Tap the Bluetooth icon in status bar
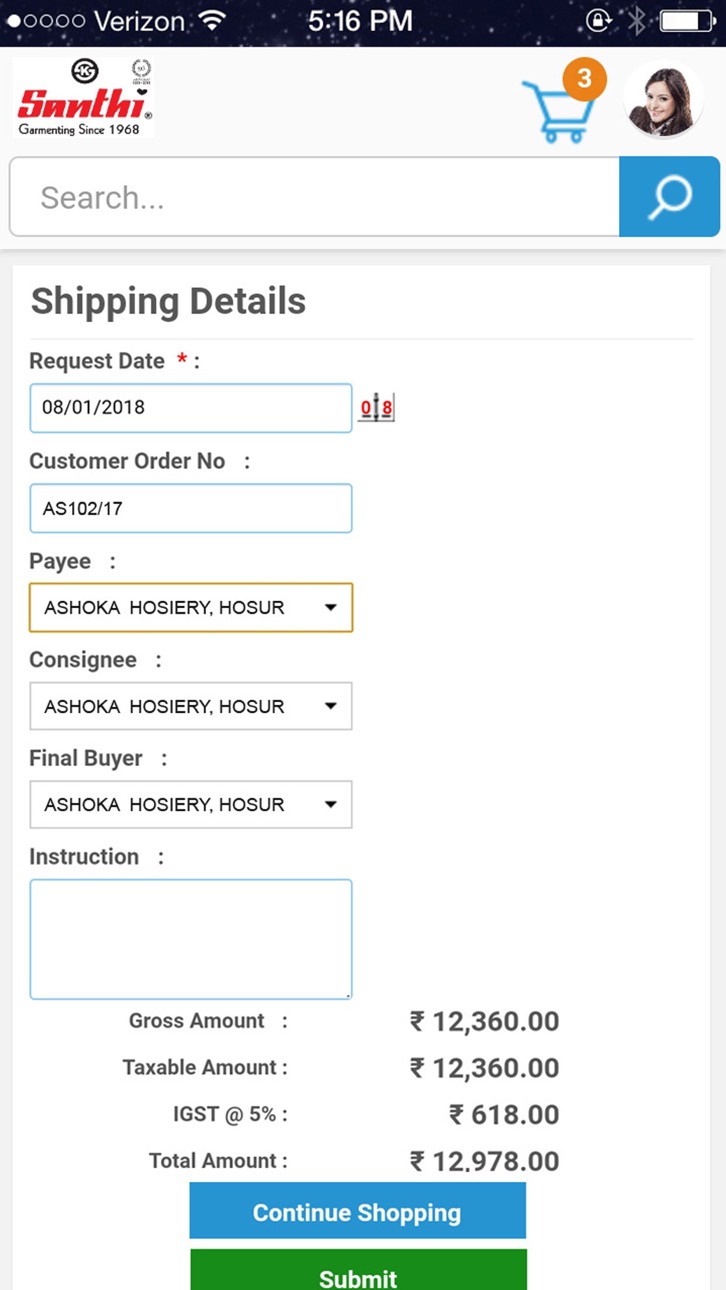Viewport: 726px width, 1290px height. tap(635, 20)
